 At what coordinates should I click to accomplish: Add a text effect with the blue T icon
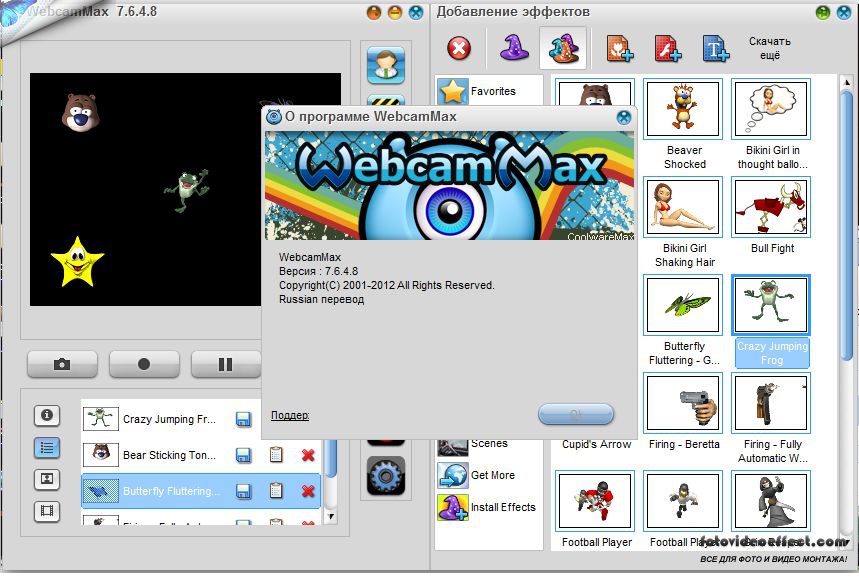[x=715, y=48]
